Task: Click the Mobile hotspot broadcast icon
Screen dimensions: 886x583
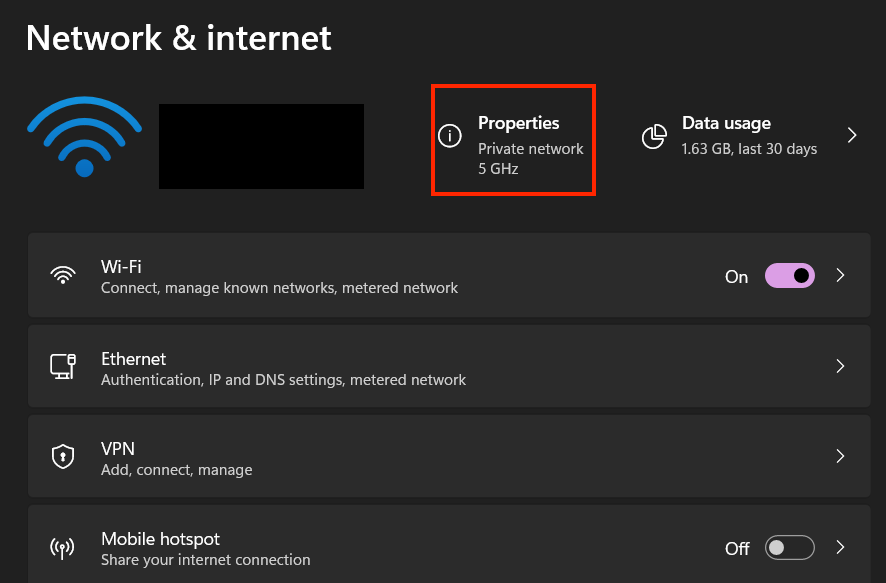Action: [x=63, y=548]
